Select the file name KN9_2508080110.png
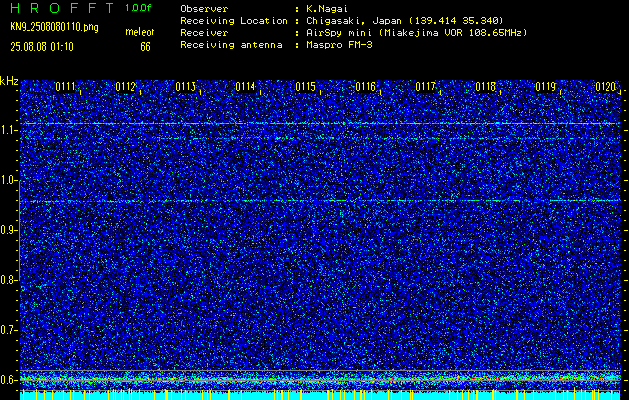Screen dimensions: 629x400 coord(55,28)
